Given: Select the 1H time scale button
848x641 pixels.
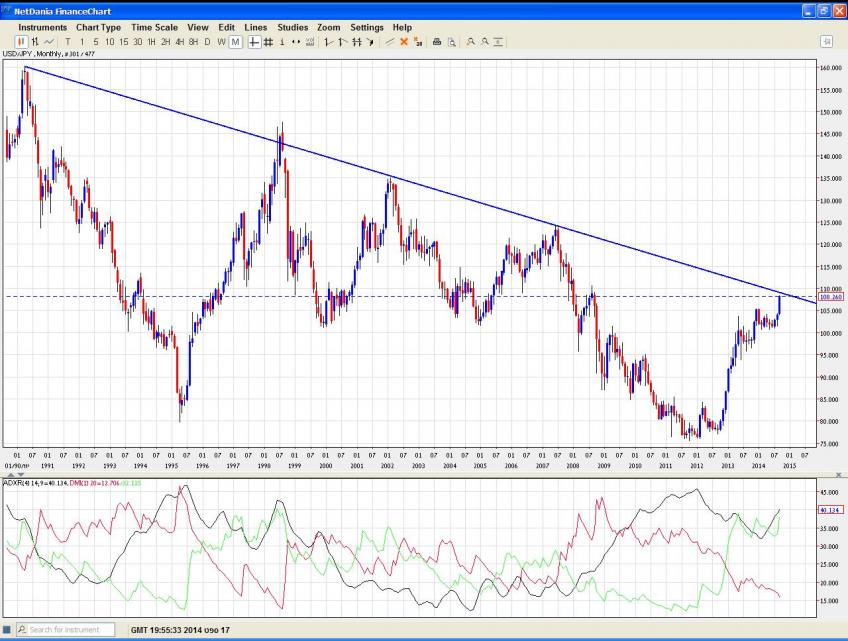Looking at the screenshot, I should coord(151,42).
